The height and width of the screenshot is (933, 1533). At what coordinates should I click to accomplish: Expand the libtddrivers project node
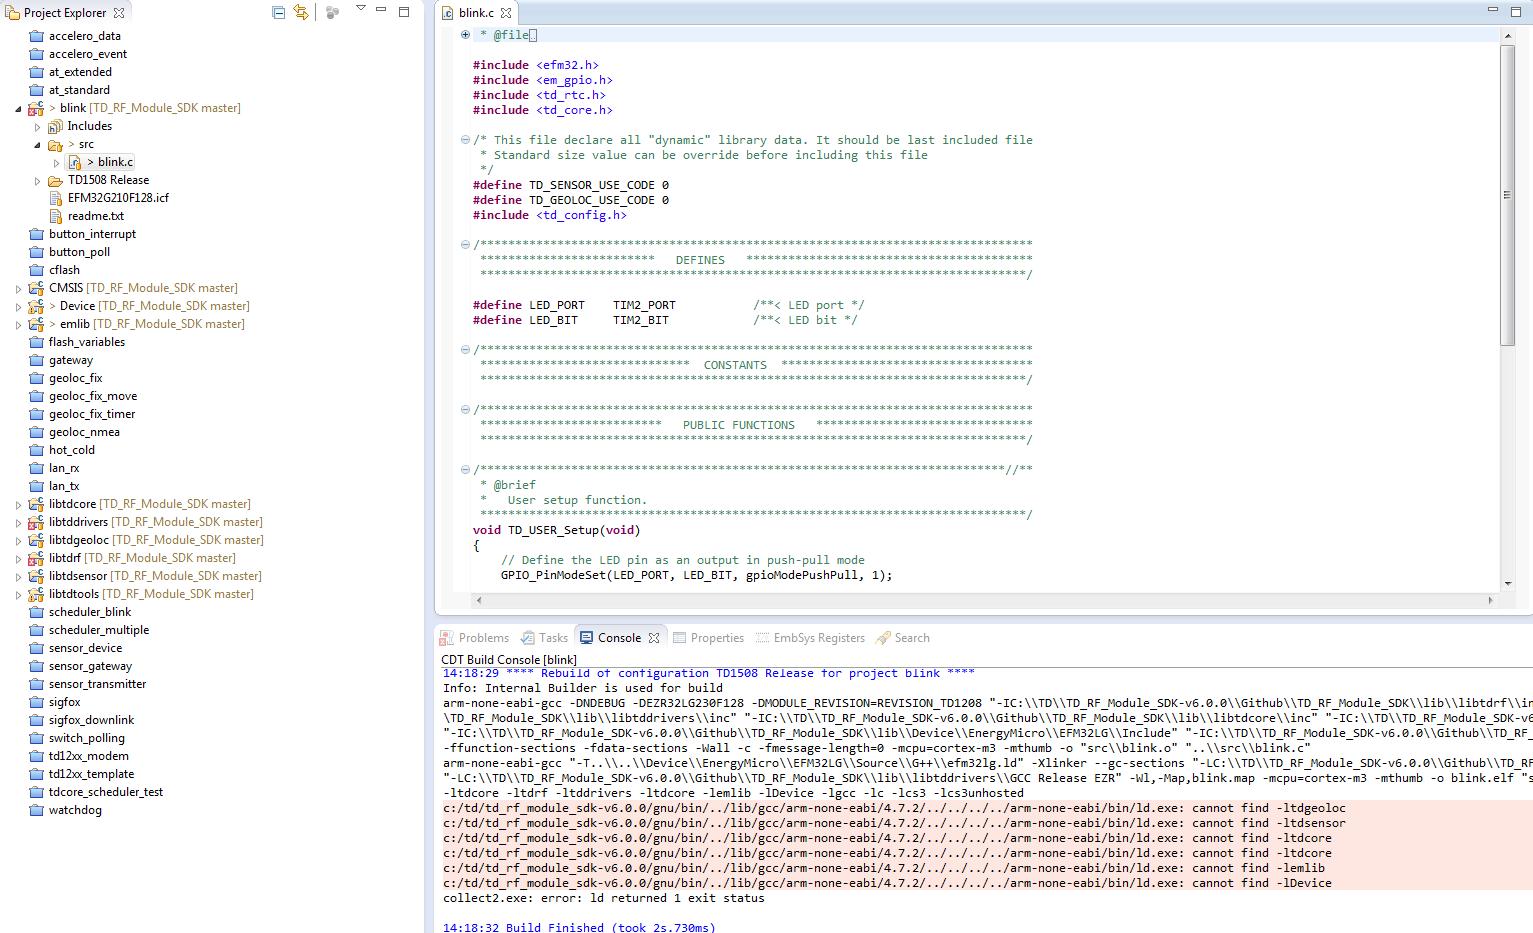coord(18,523)
